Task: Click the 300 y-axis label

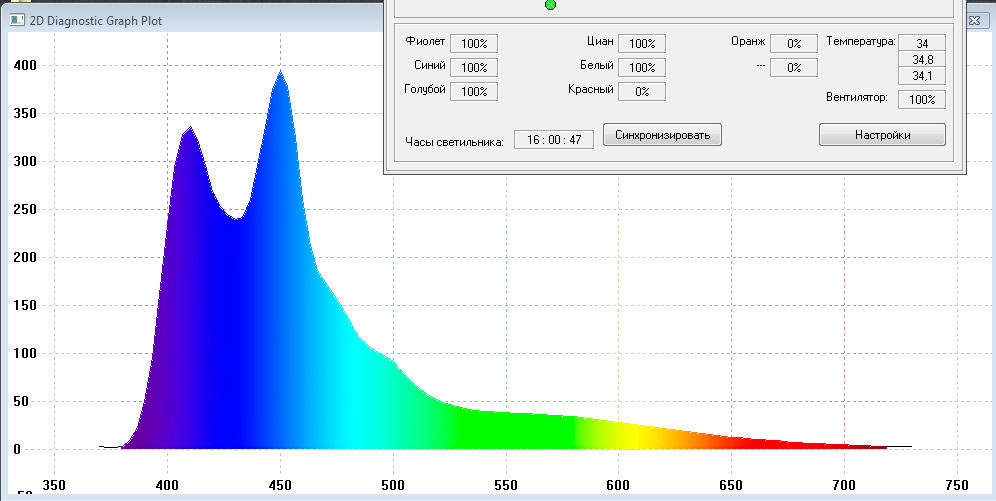Action: 25,161
